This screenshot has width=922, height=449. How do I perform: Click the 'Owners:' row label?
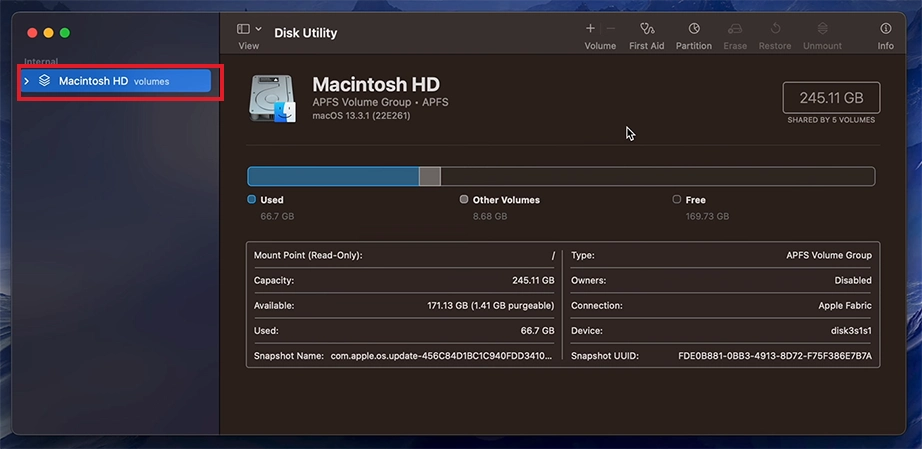(x=589, y=280)
